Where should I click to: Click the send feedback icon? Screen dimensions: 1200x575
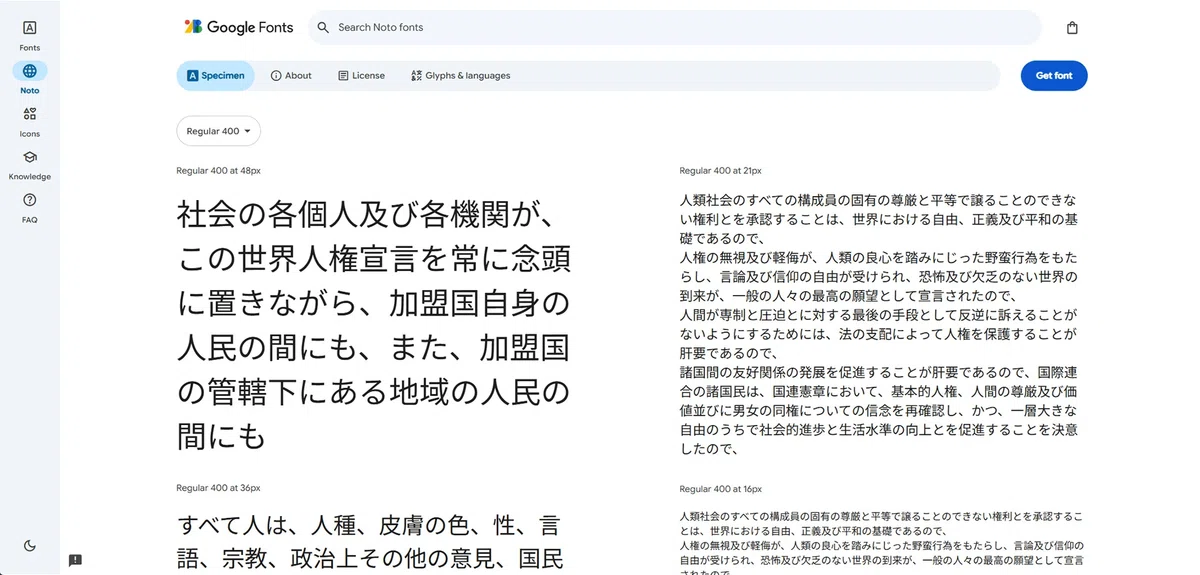[x=75, y=560]
